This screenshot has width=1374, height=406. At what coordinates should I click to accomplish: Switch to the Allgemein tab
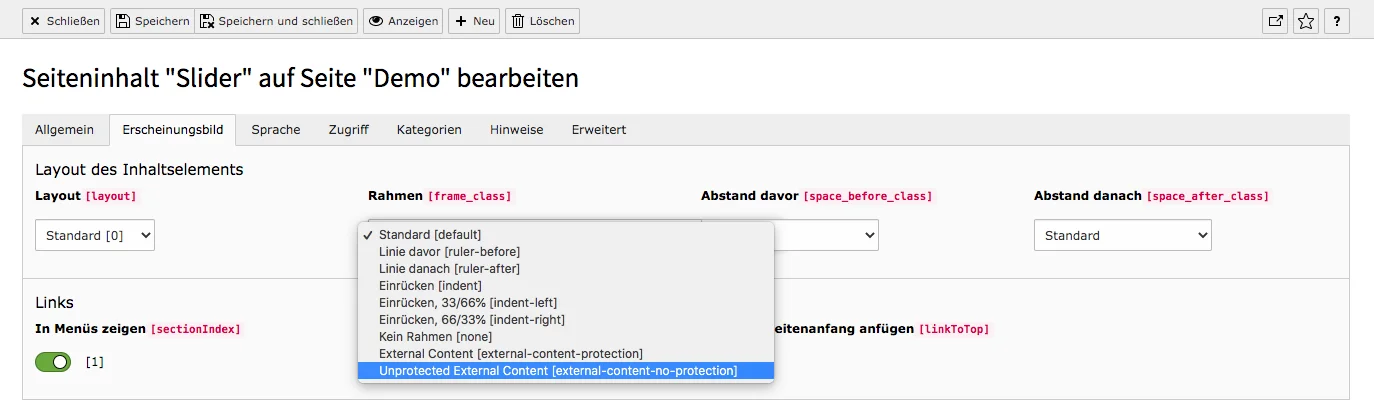(65, 130)
